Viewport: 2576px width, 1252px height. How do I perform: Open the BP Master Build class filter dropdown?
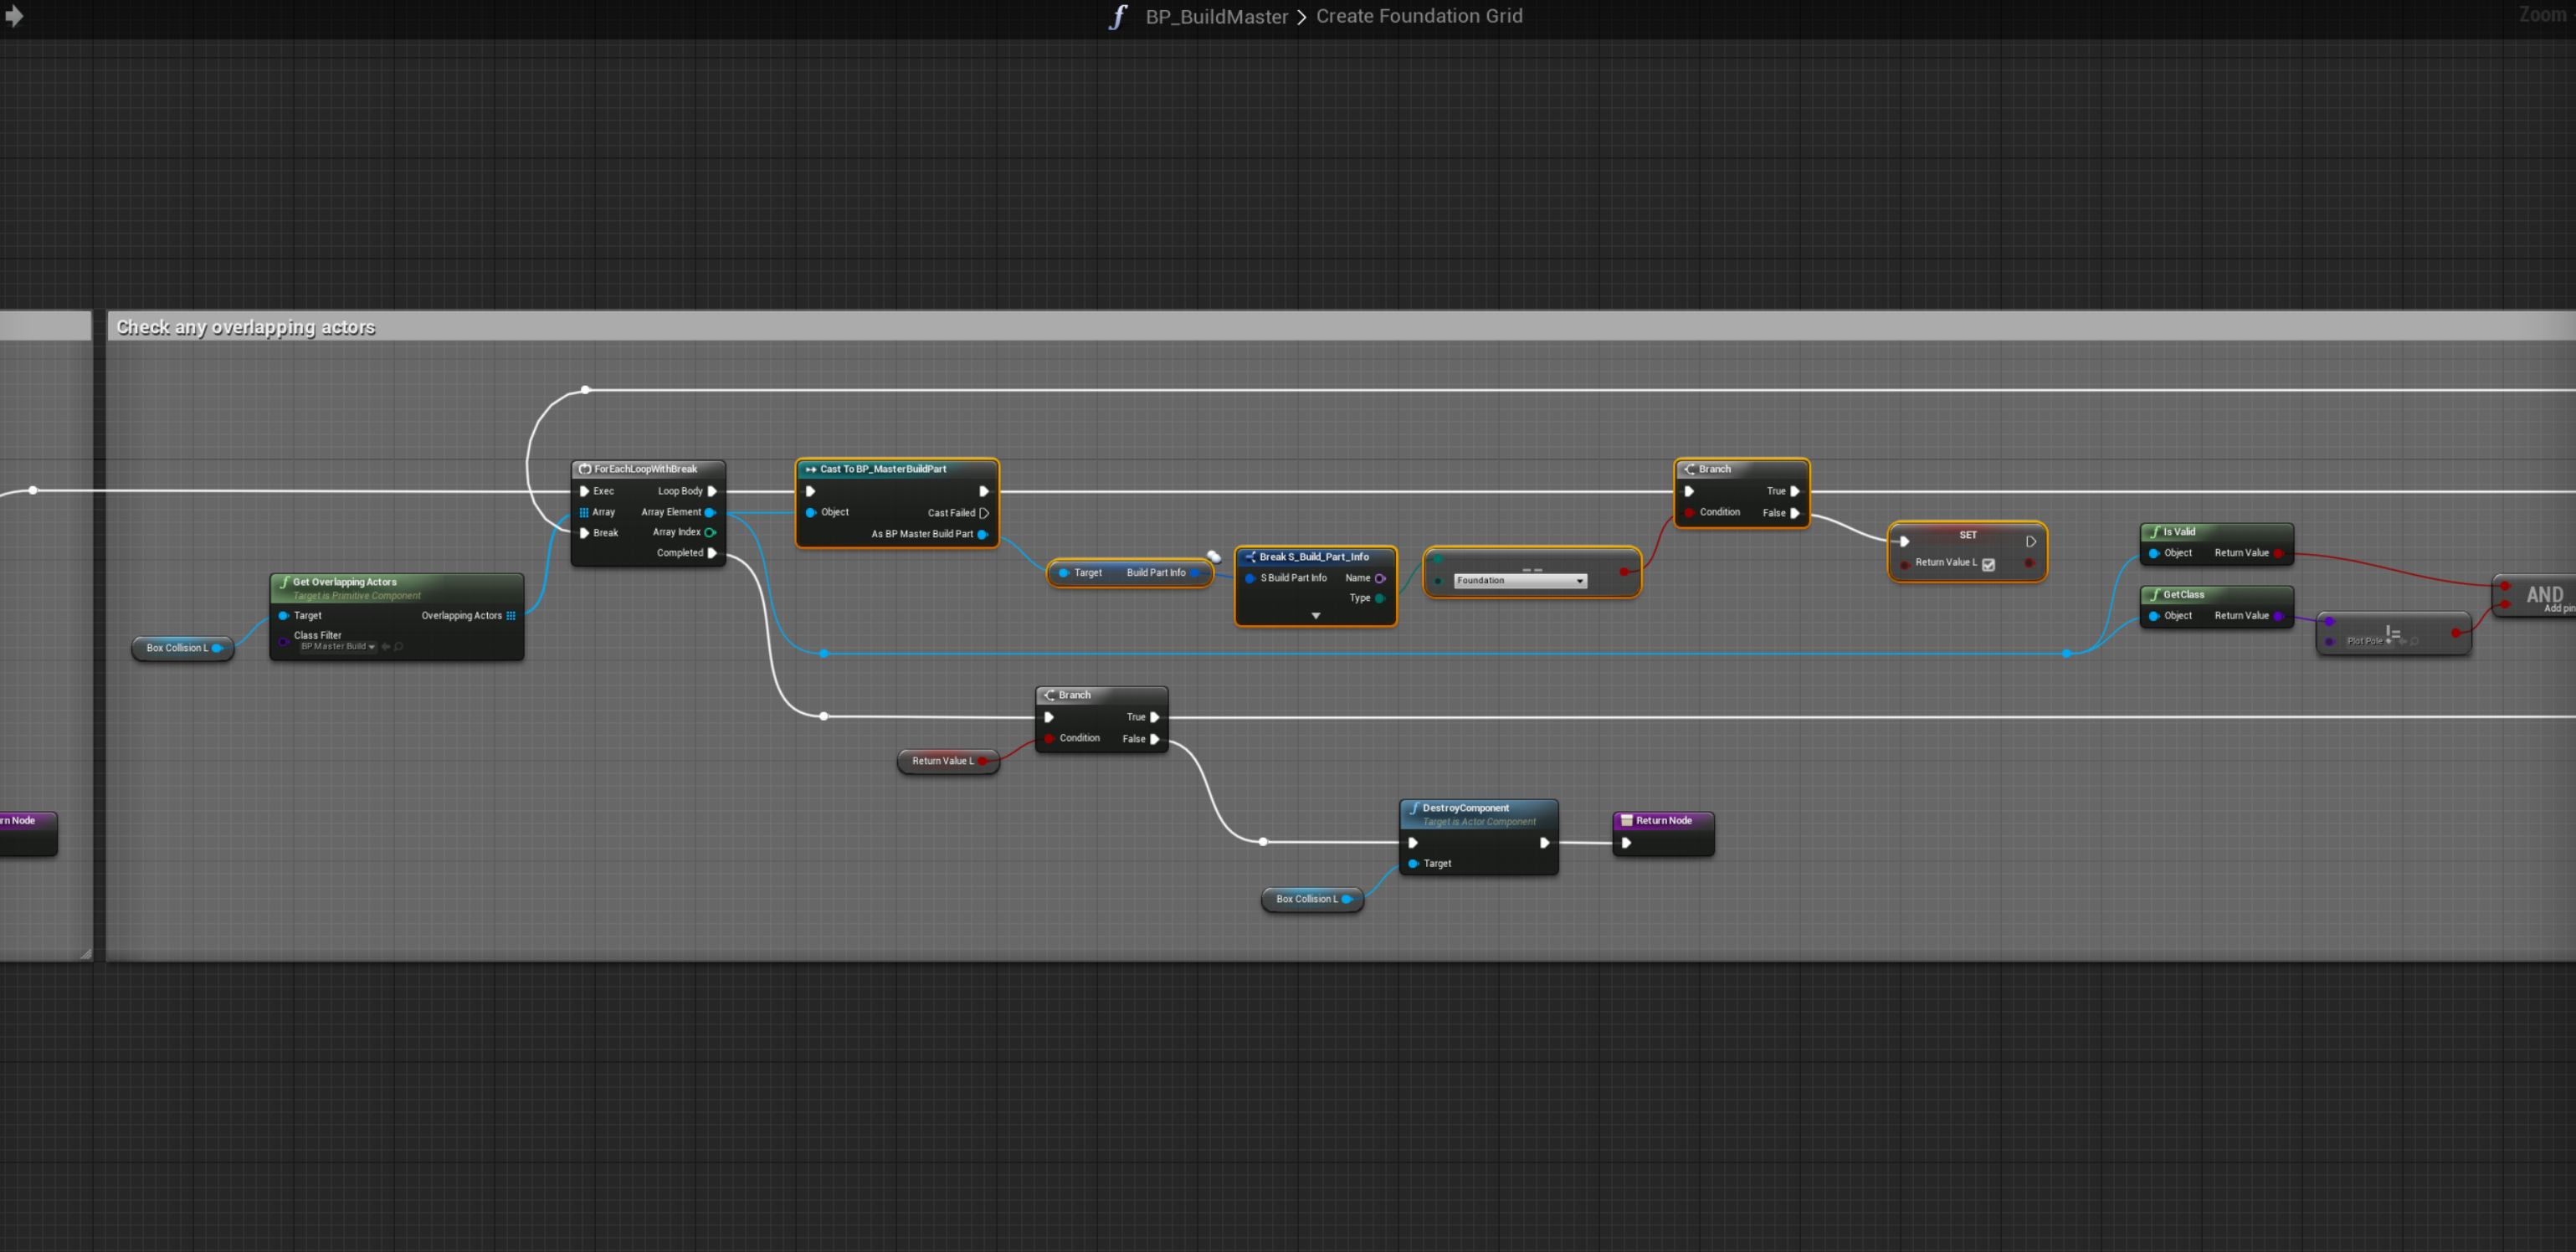[337, 647]
